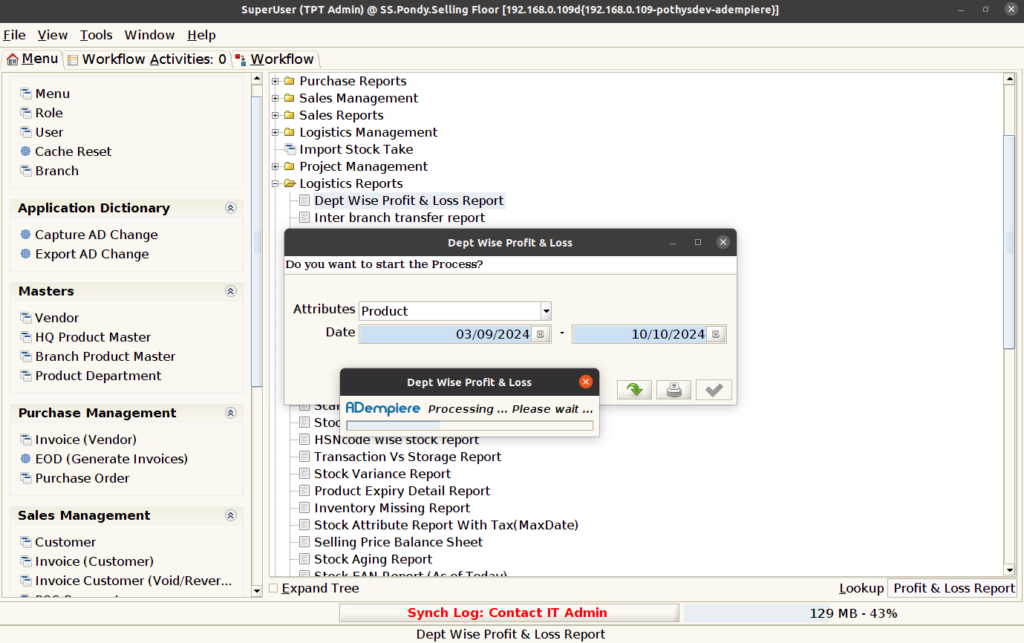Open Branch Product Master from sidebar
The image size is (1024, 643).
coord(105,356)
